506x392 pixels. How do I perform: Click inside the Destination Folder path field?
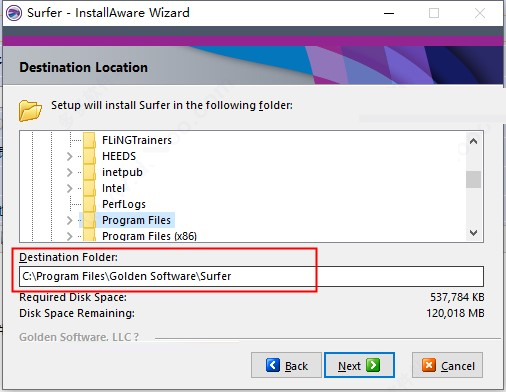point(251,276)
